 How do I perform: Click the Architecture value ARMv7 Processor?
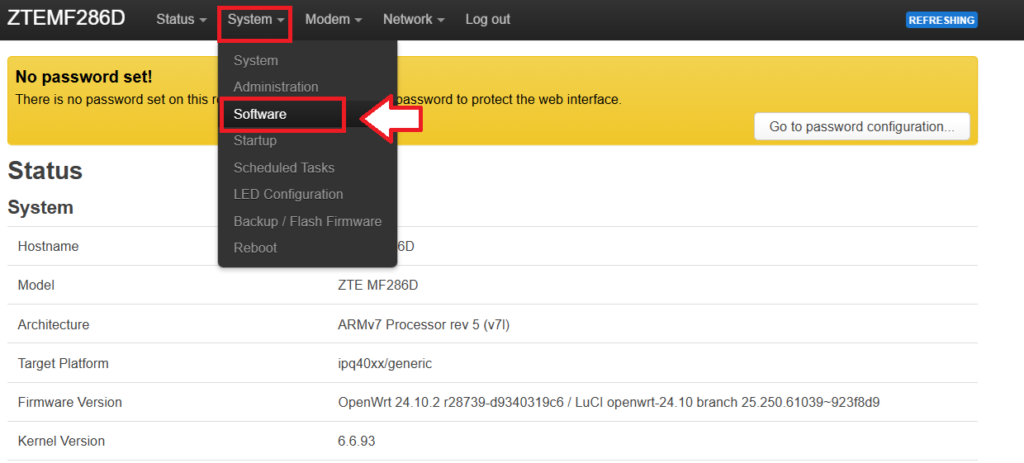tap(425, 325)
